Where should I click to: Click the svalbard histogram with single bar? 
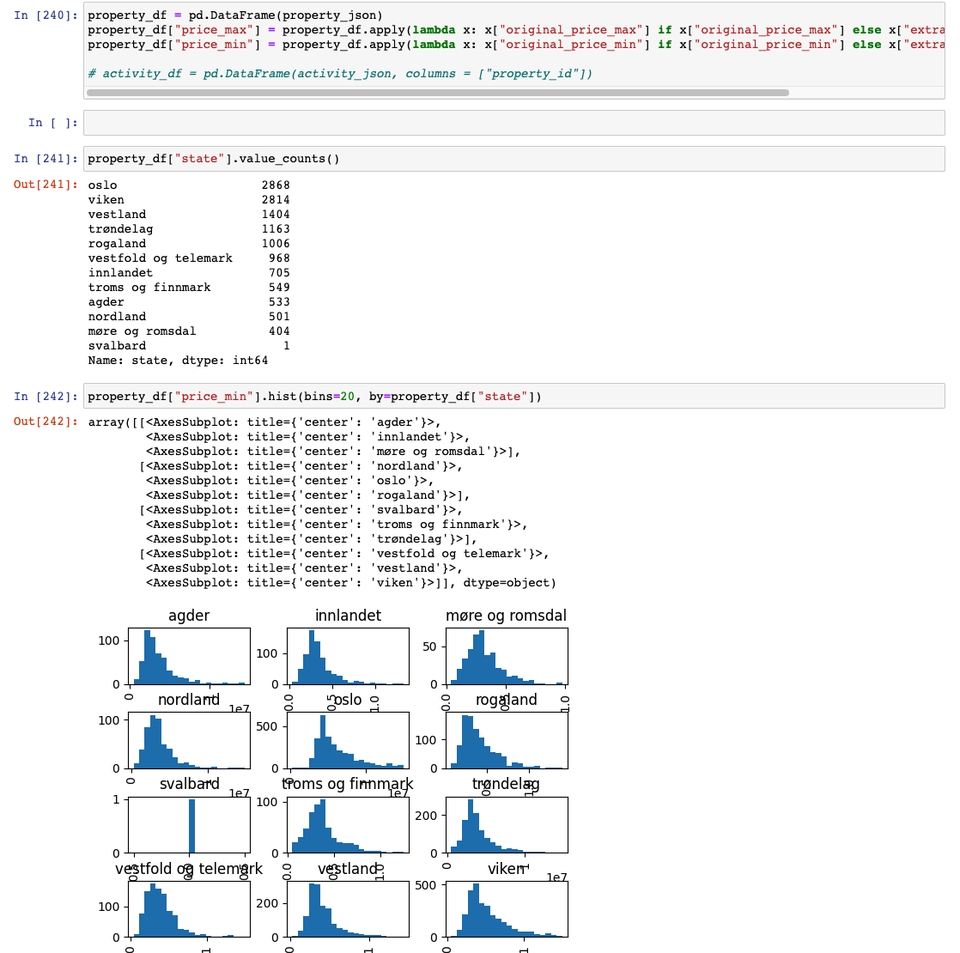click(188, 825)
